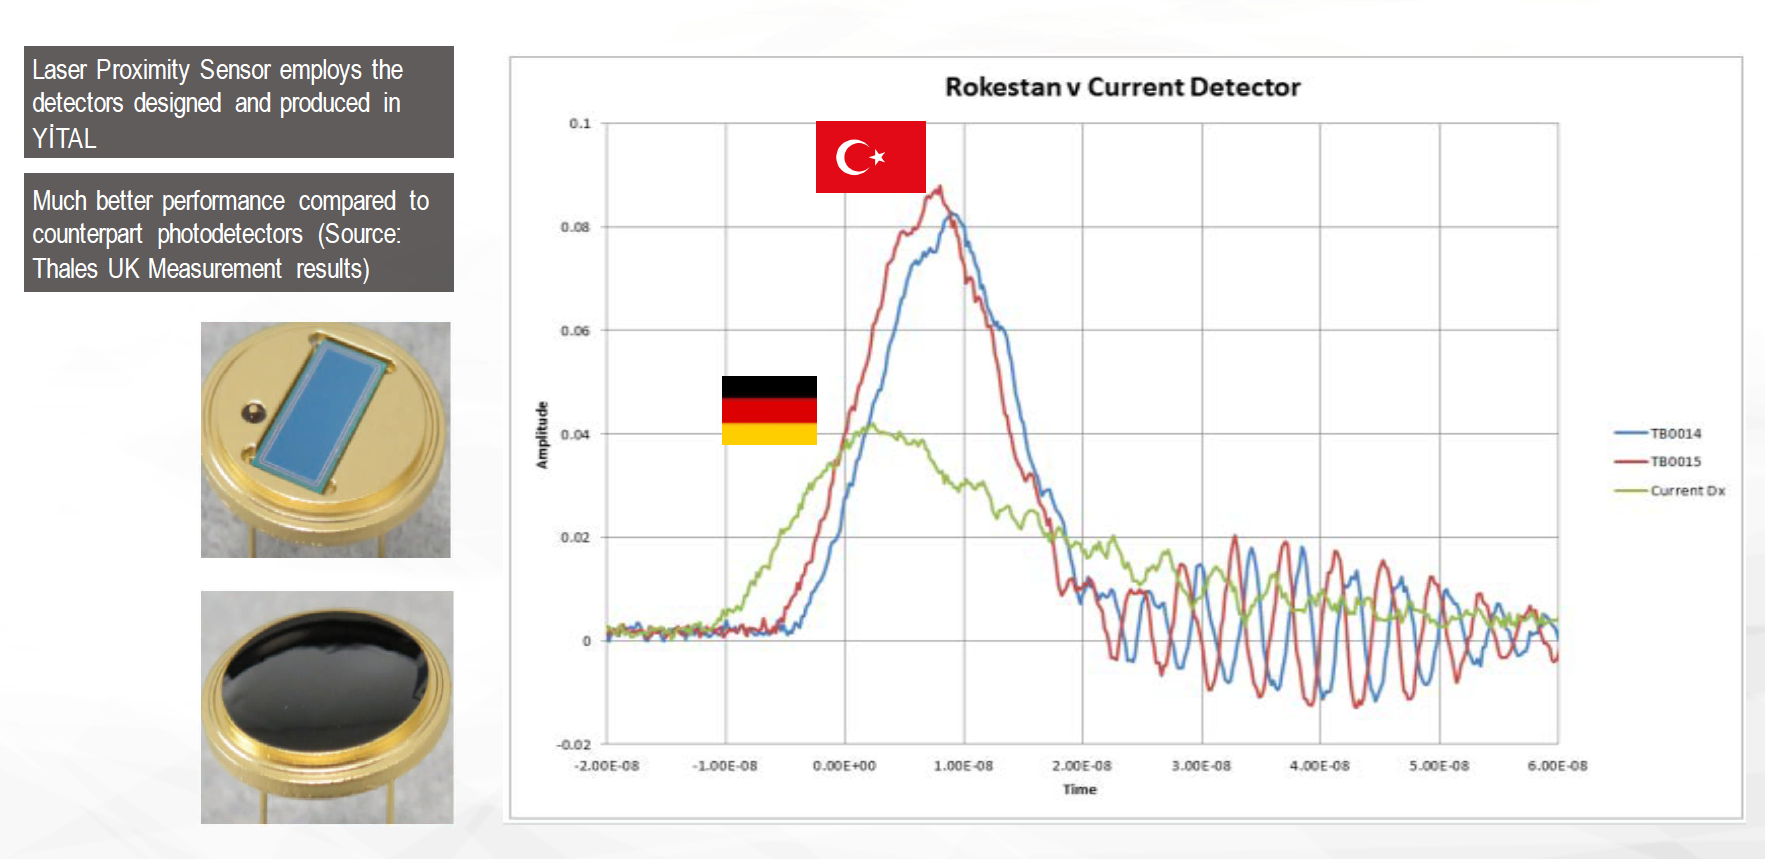Select the TB0015 legend entry
Screen dimensions: 1765x859
coord(1675,462)
